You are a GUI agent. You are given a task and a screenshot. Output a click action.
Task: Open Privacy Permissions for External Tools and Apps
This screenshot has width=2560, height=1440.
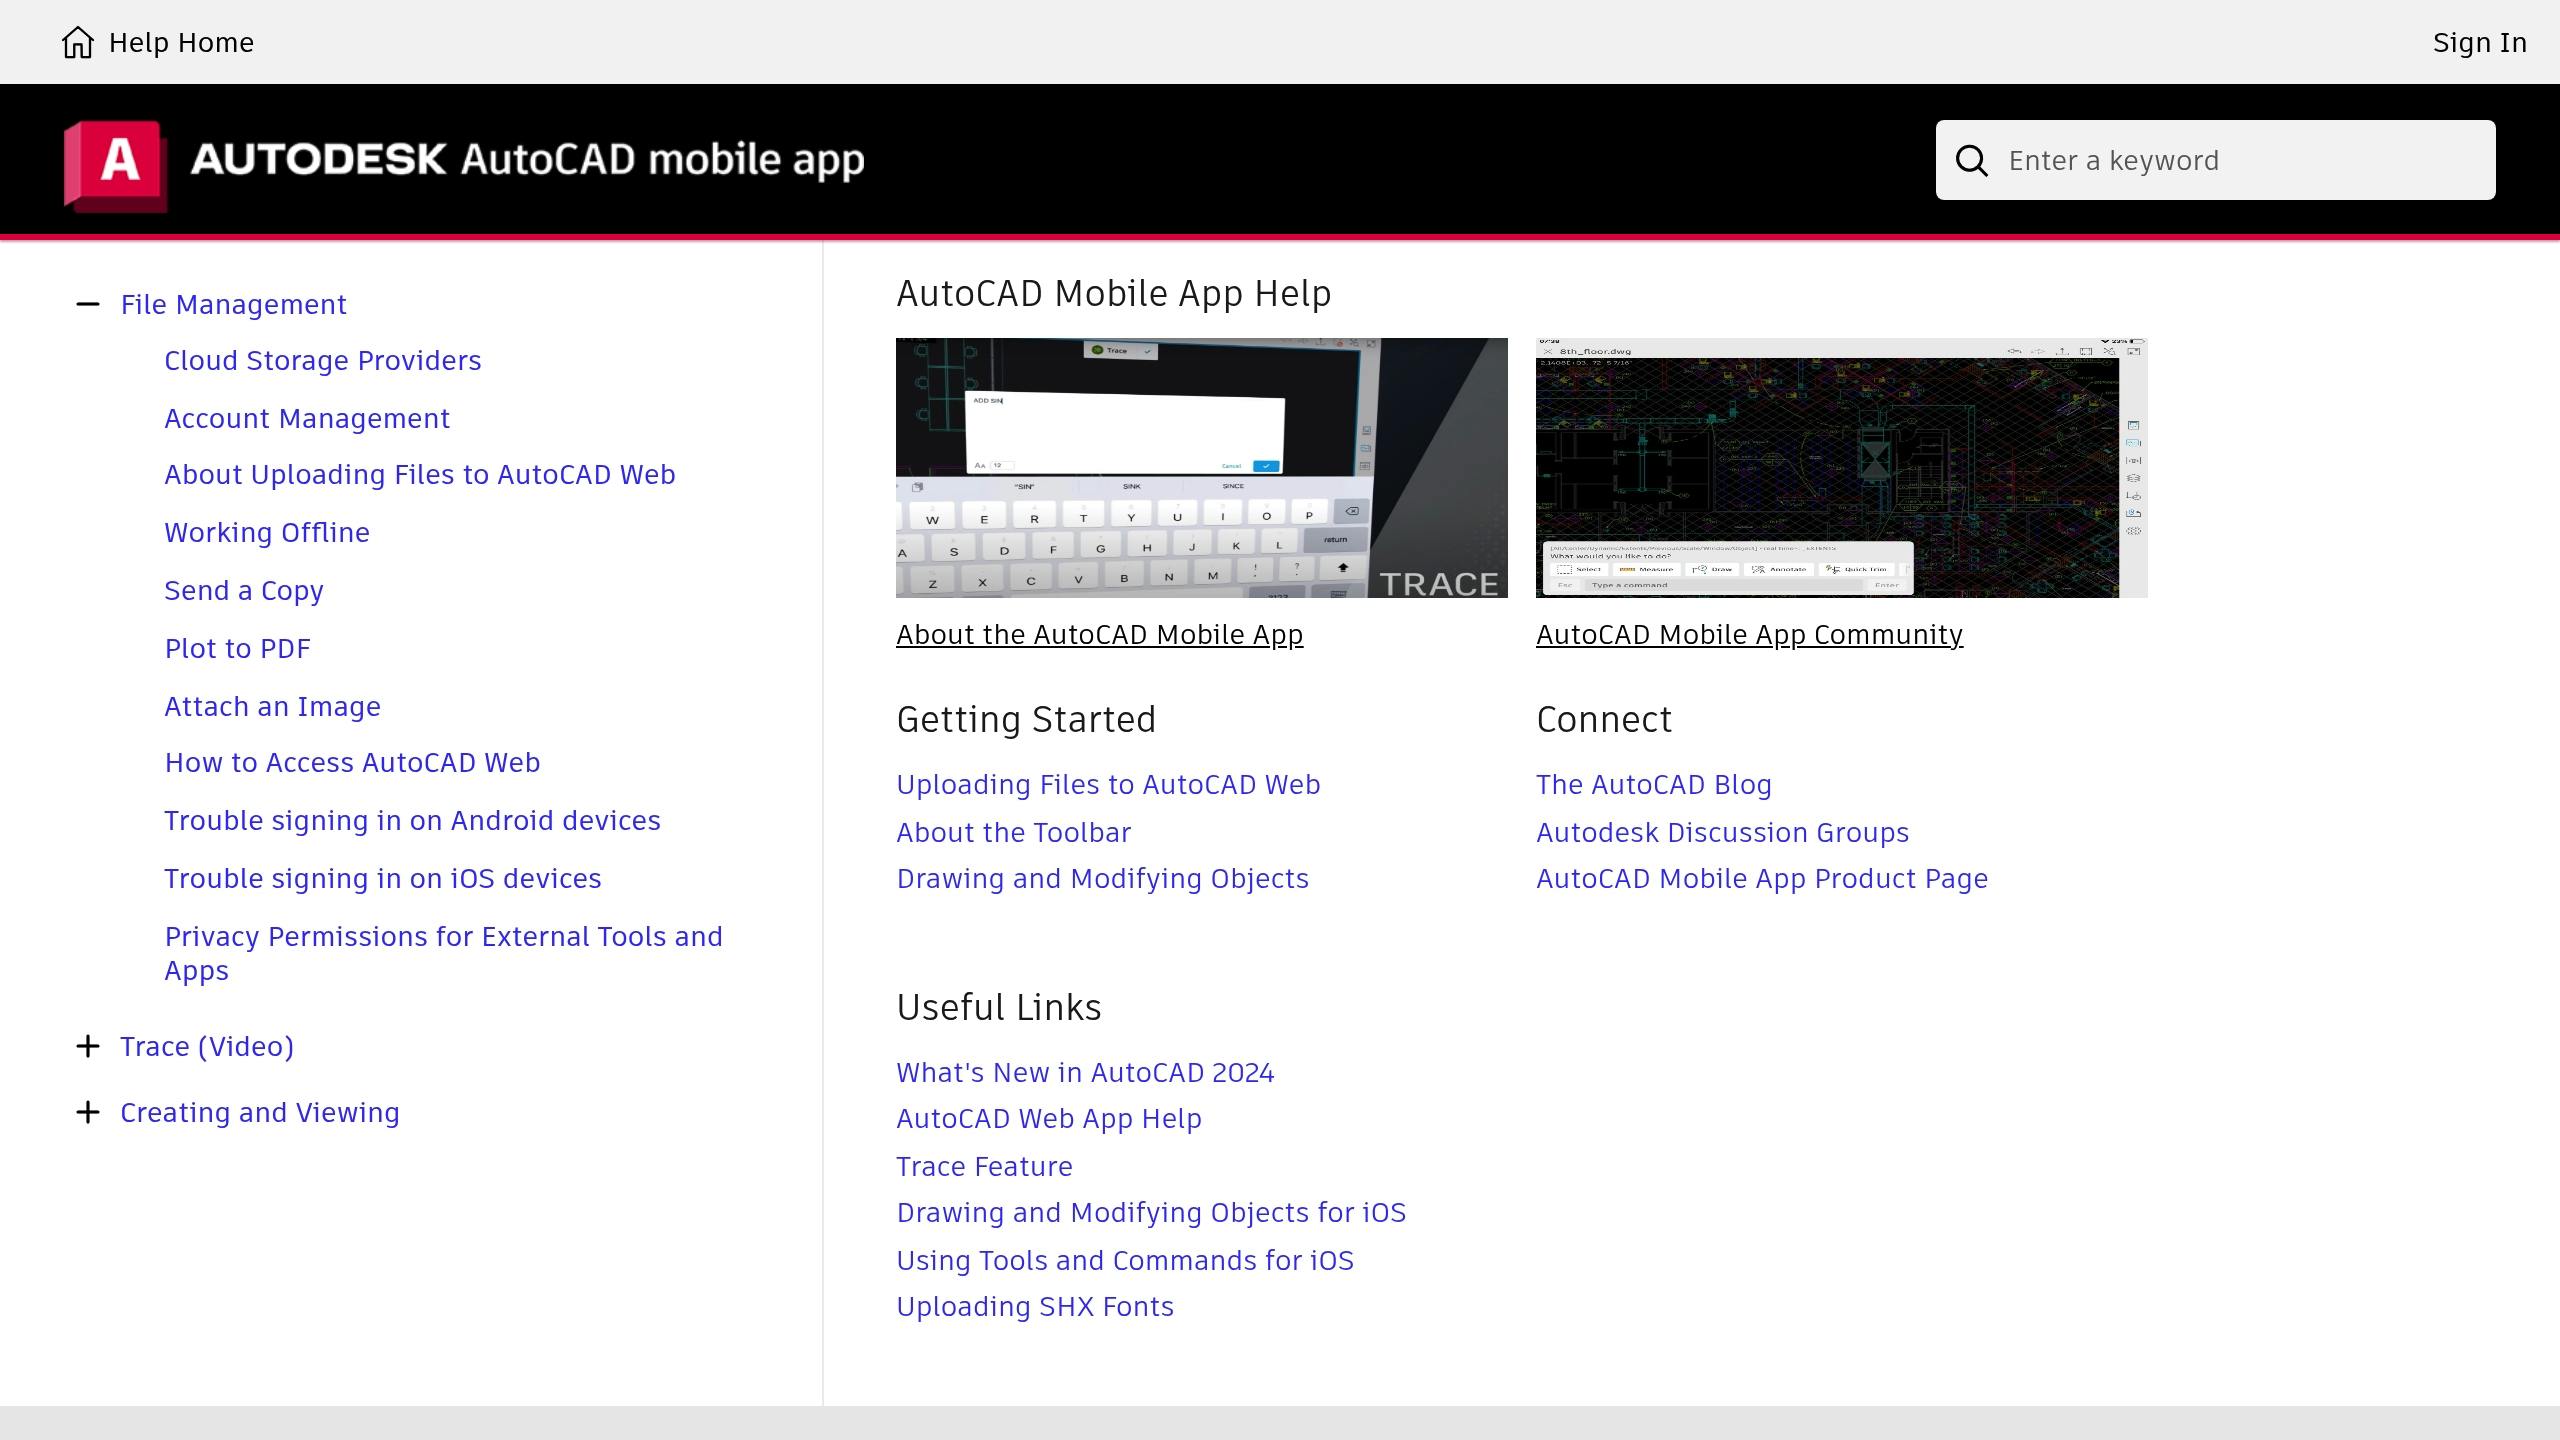point(443,953)
